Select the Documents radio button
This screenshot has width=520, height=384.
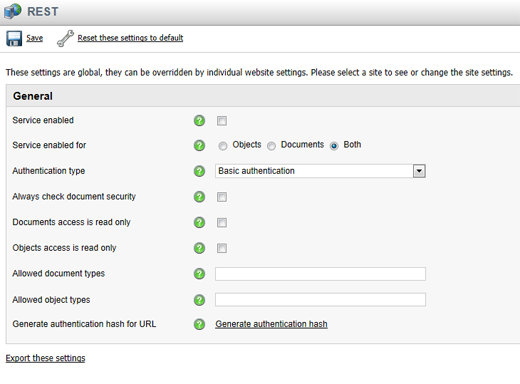point(271,146)
